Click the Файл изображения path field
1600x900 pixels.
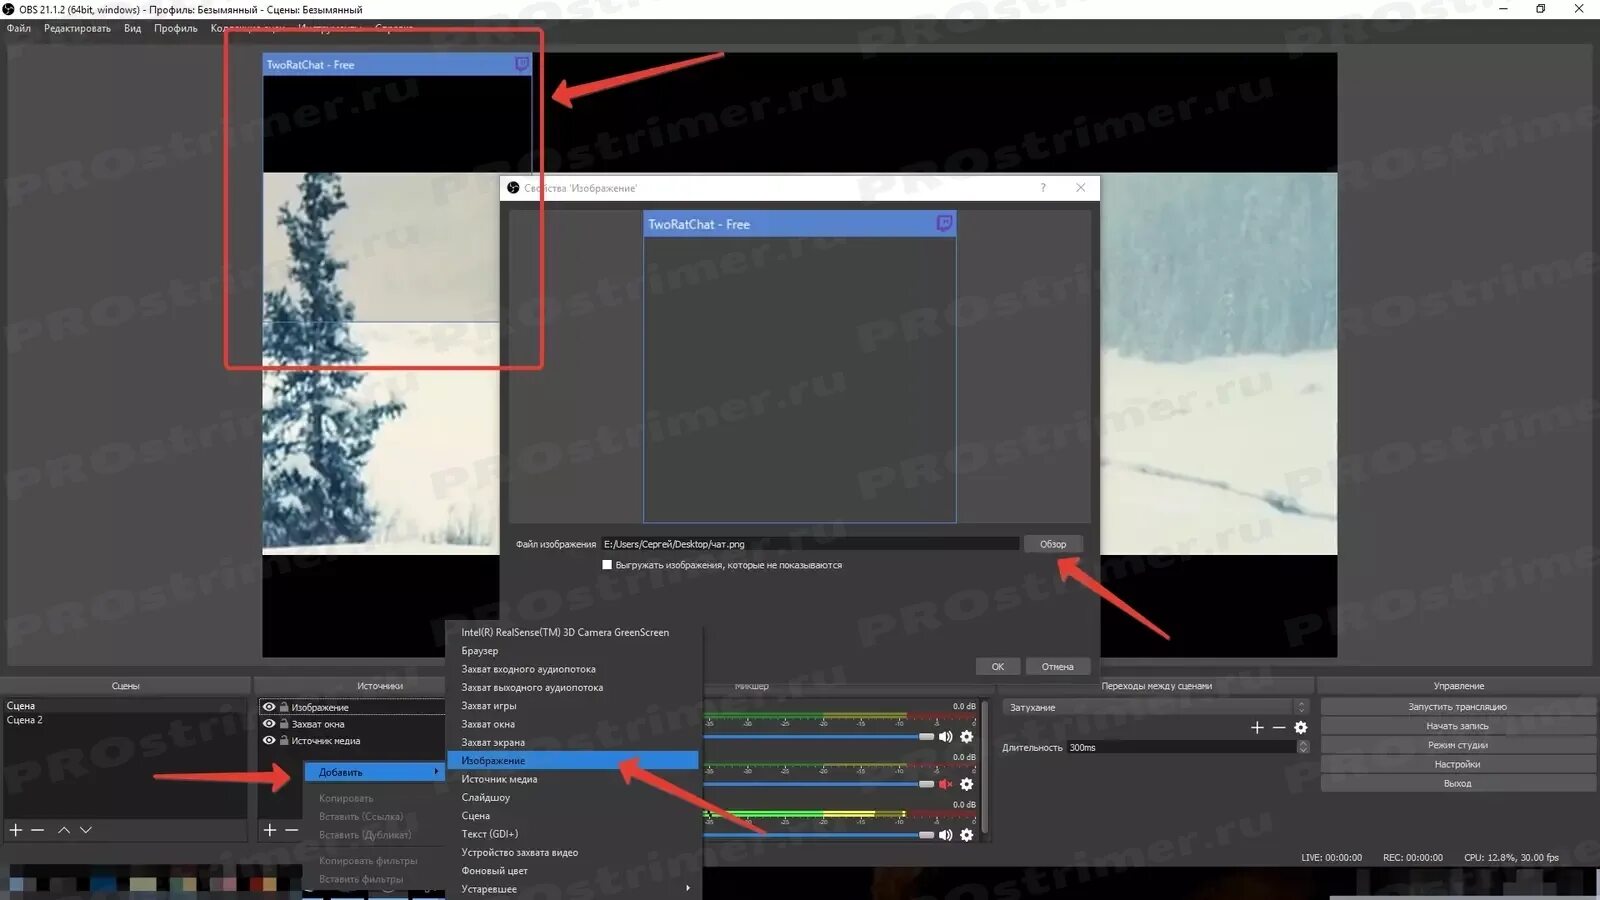point(809,544)
